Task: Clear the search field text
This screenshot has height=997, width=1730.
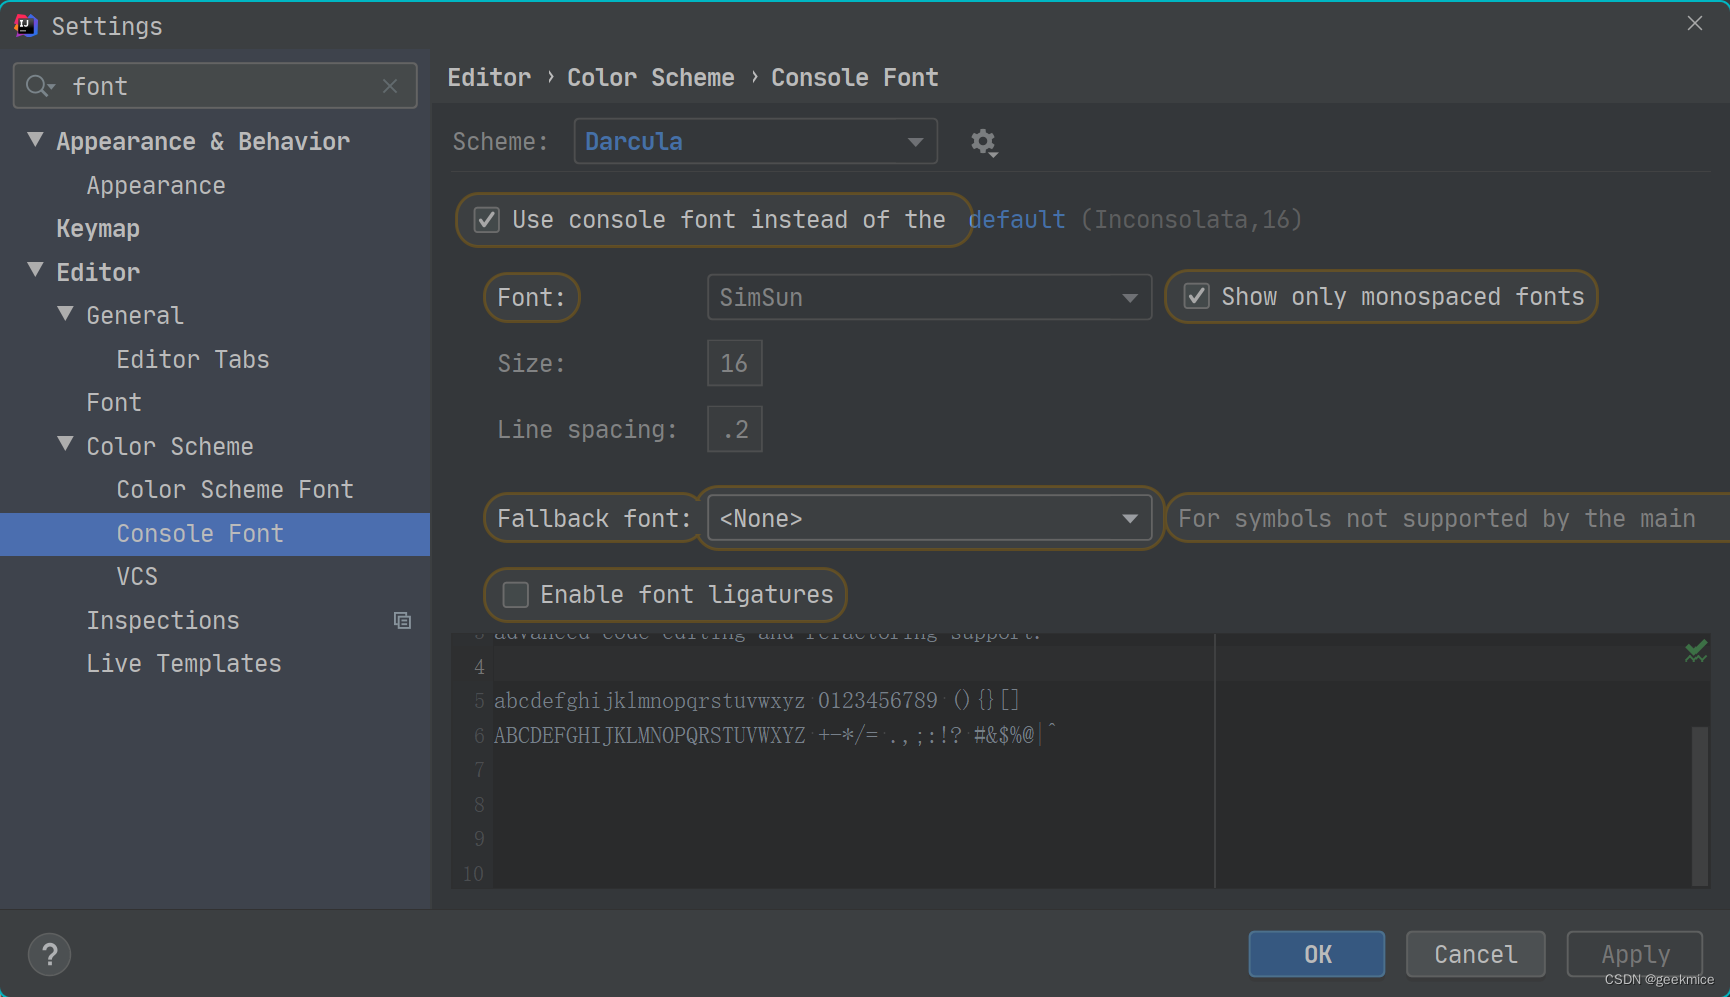Action: [x=390, y=86]
